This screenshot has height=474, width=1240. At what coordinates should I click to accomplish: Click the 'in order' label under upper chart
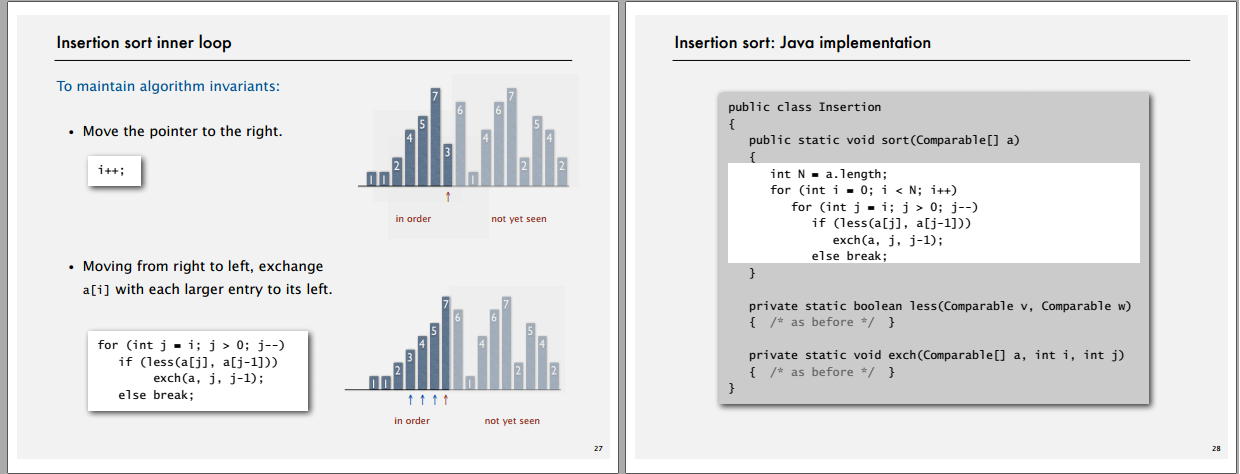tap(413, 219)
